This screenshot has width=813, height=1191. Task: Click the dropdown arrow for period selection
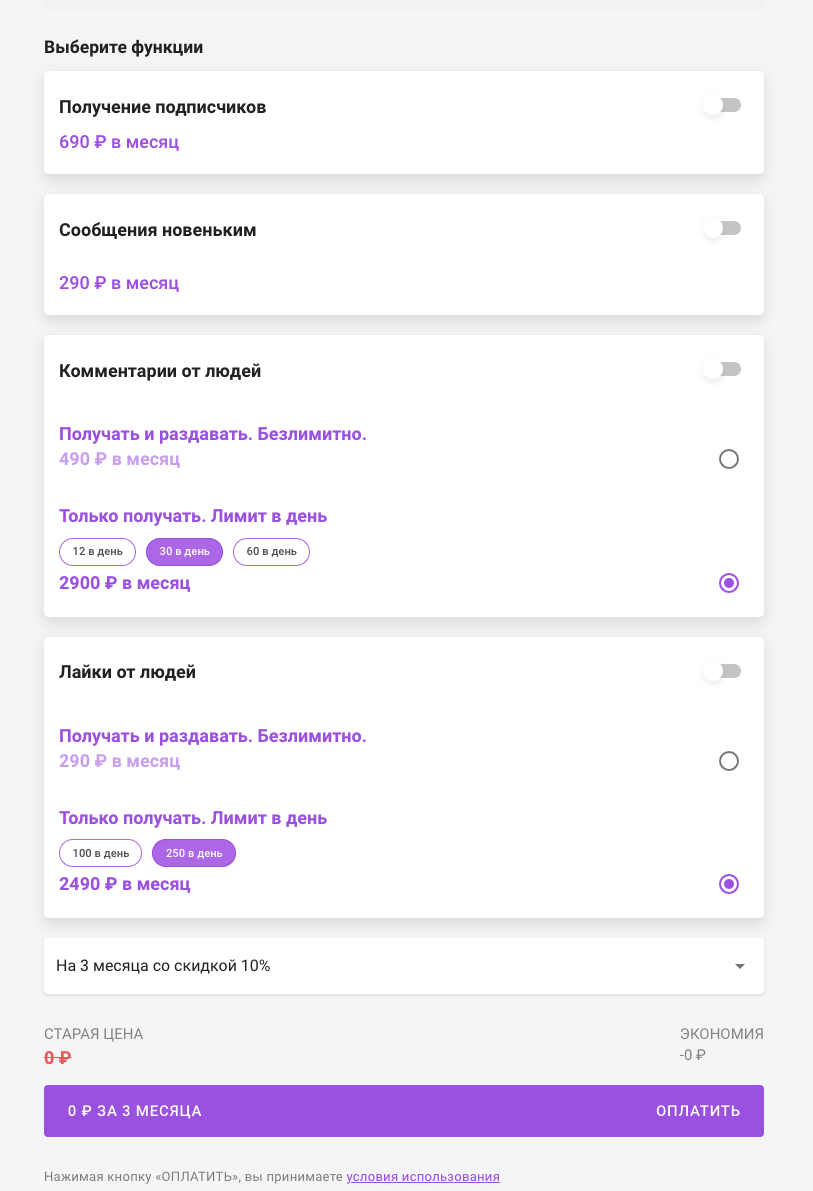[x=740, y=966]
